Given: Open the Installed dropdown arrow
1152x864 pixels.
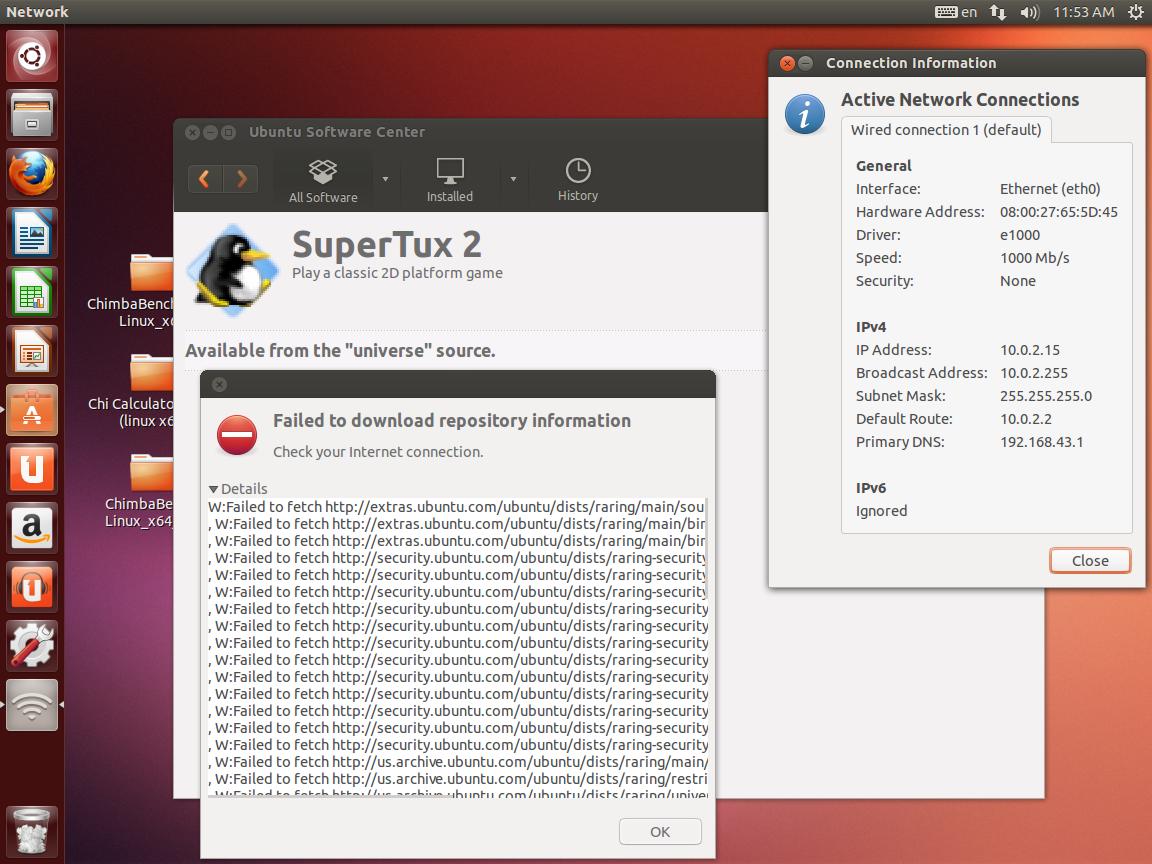Looking at the screenshot, I should (513, 180).
